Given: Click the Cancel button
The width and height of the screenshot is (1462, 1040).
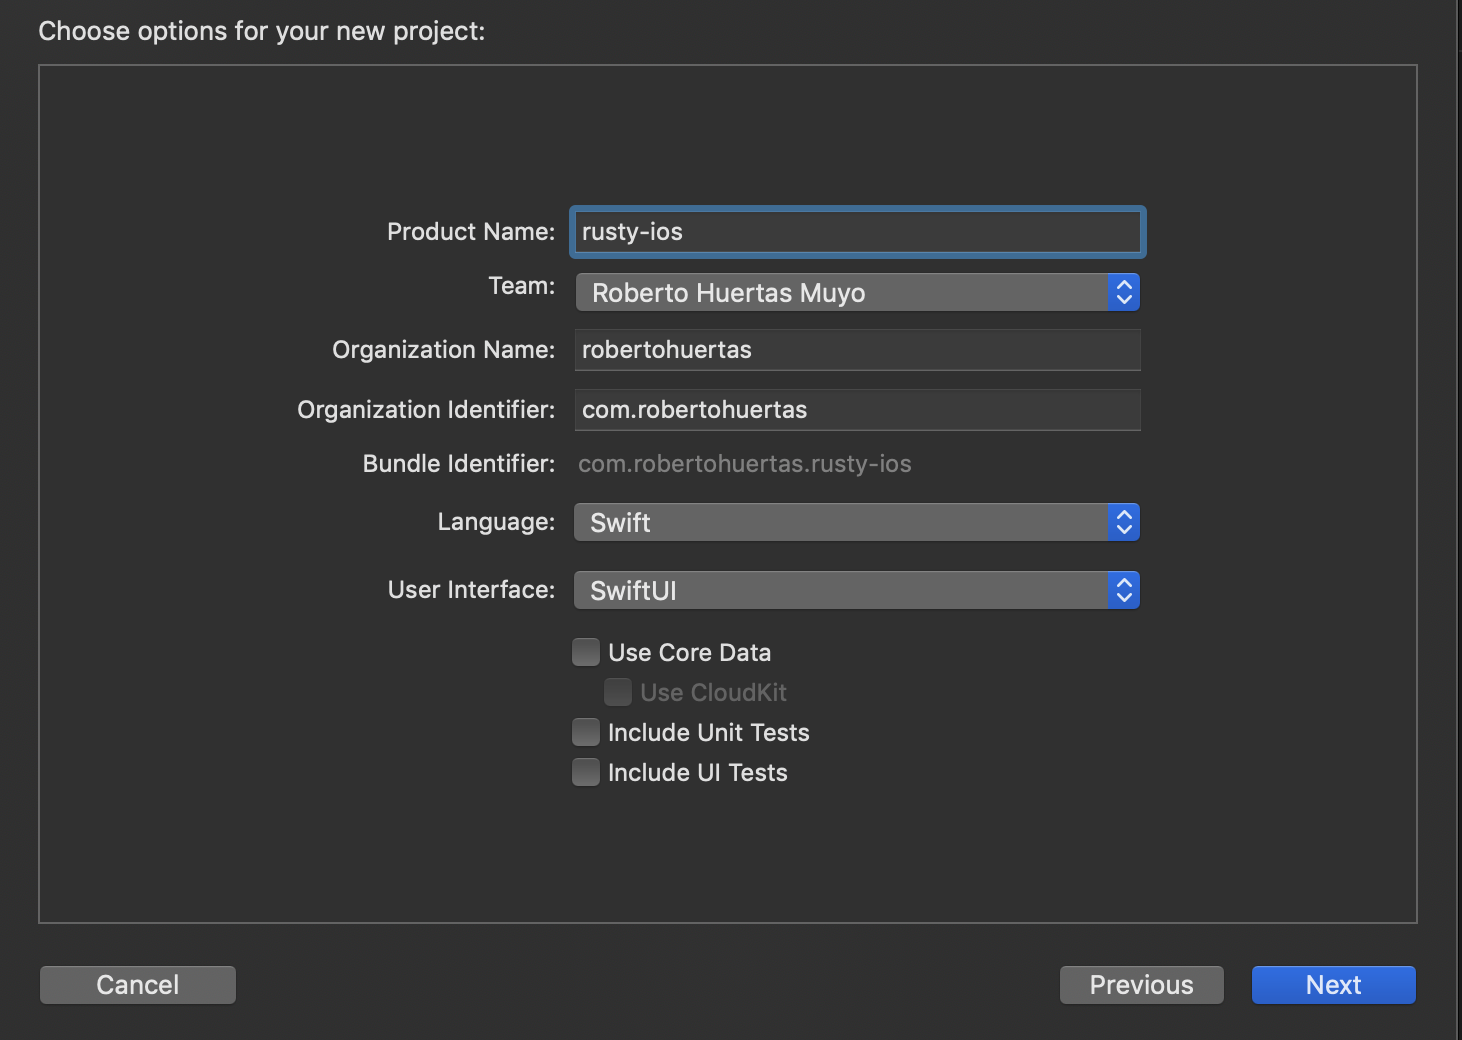Looking at the screenshot, I should (x=137, y=984).
